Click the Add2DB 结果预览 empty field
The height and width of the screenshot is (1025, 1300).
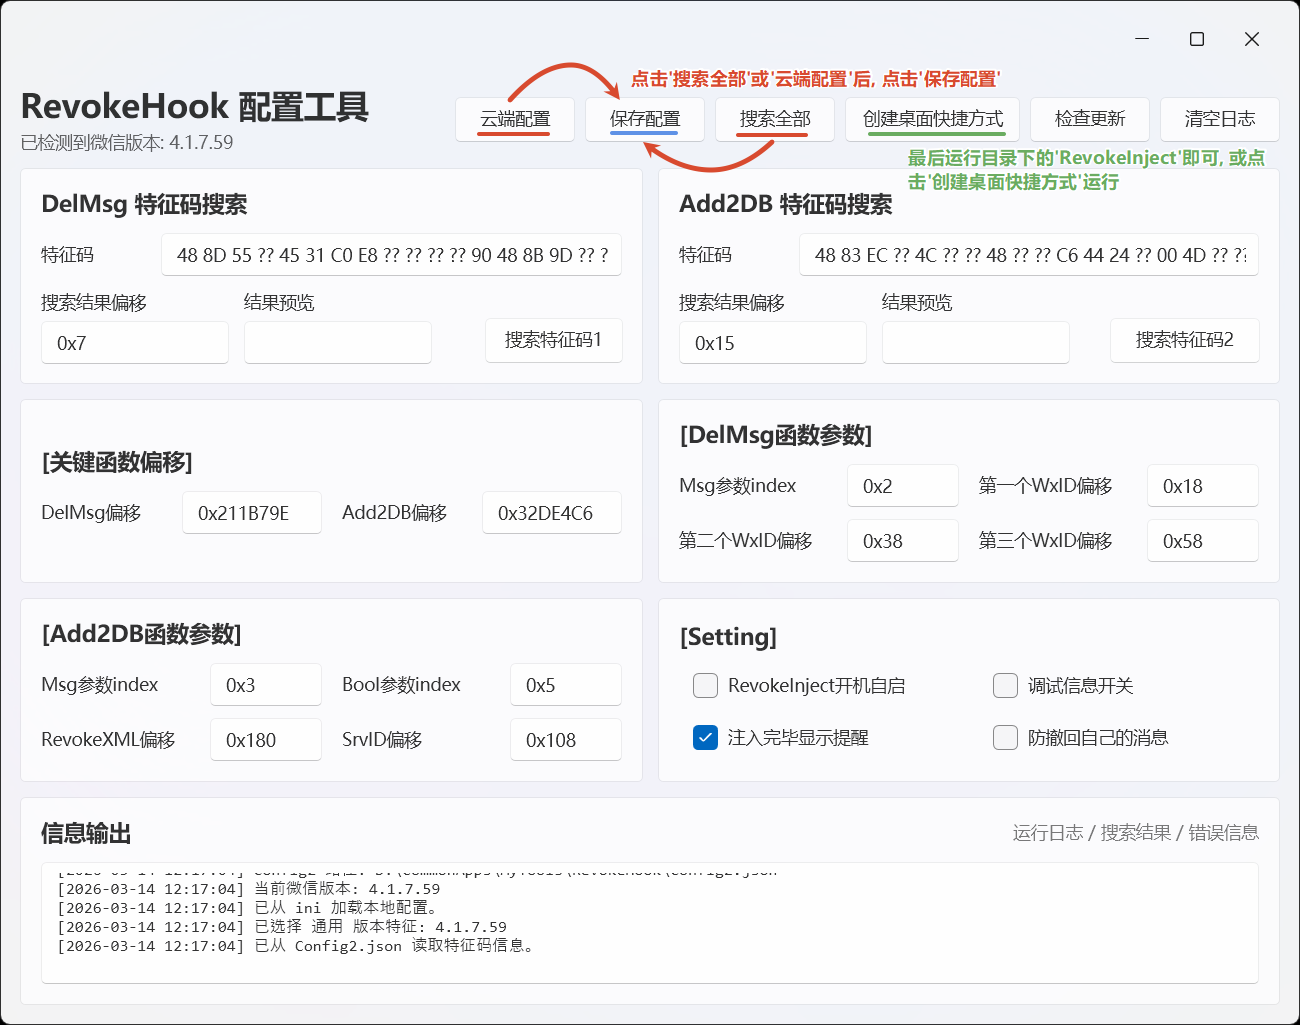coord(976,343)
